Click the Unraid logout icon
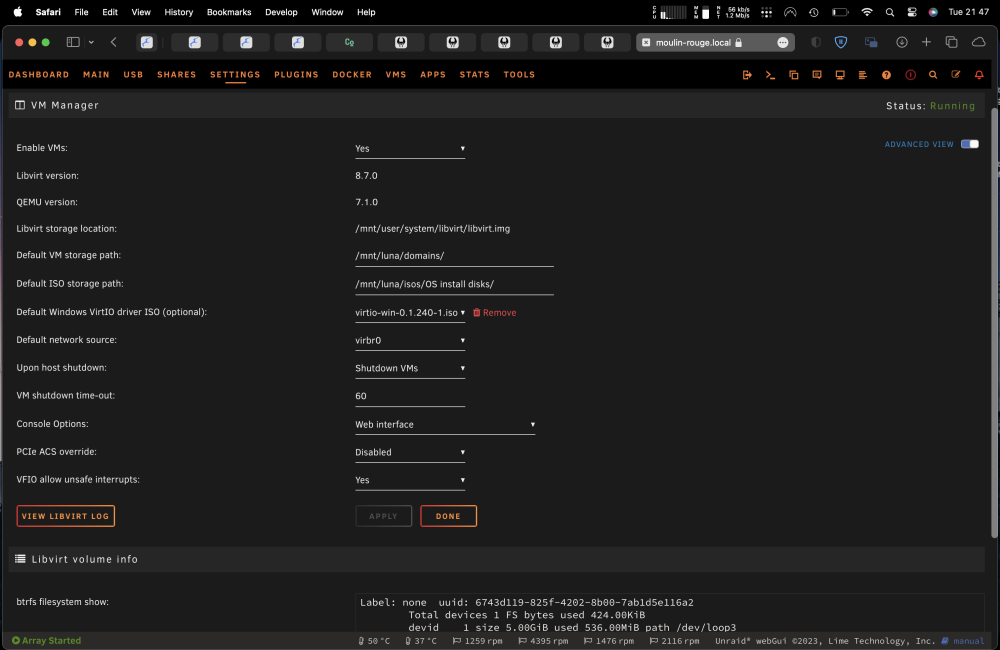The image size is (1000, 650). coord(747,75)
